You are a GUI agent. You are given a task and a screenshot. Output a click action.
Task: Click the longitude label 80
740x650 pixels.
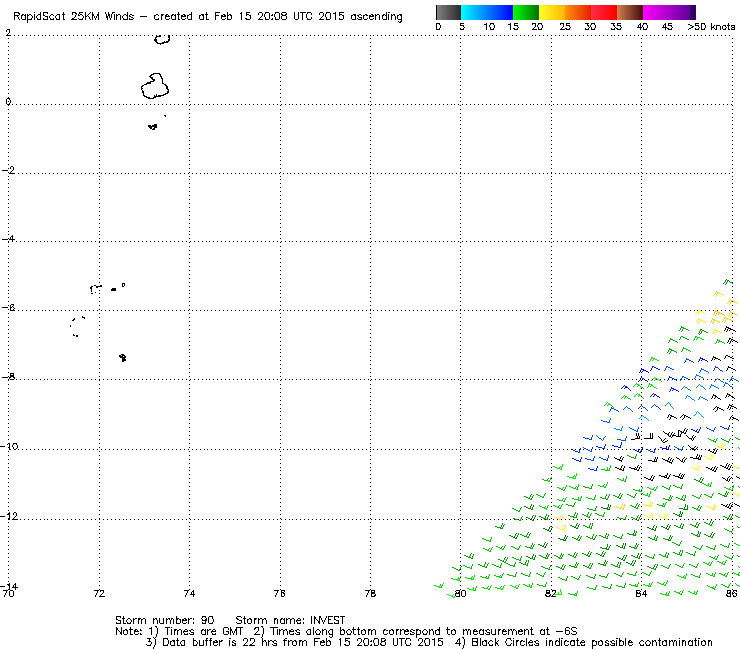coord(461,593)
